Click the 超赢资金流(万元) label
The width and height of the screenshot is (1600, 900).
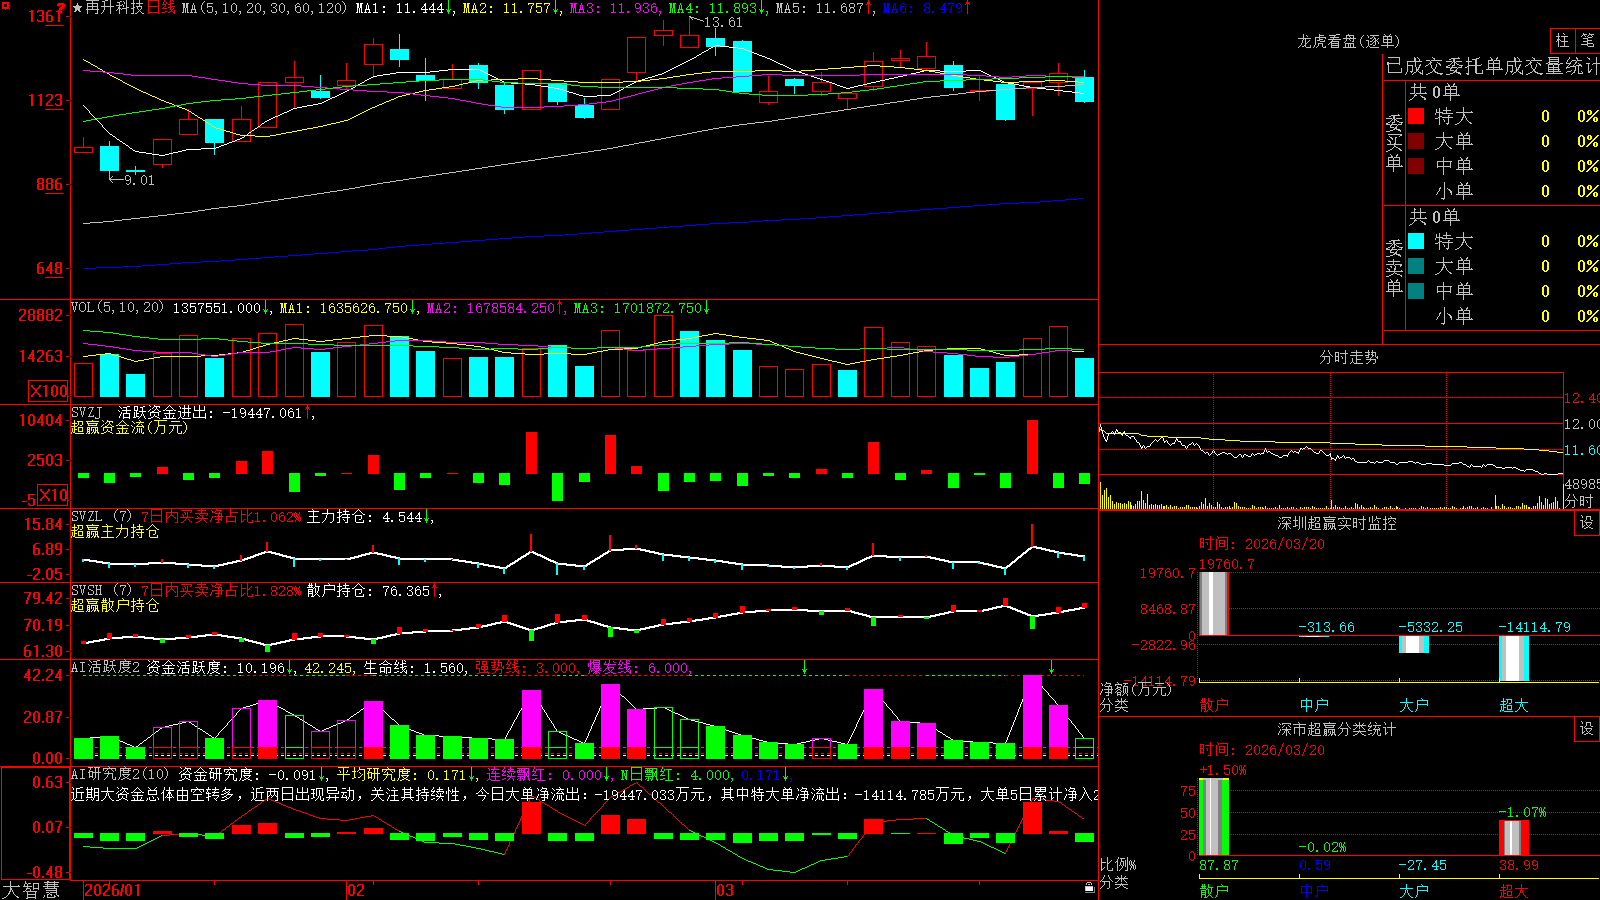[x=129, y=427]
